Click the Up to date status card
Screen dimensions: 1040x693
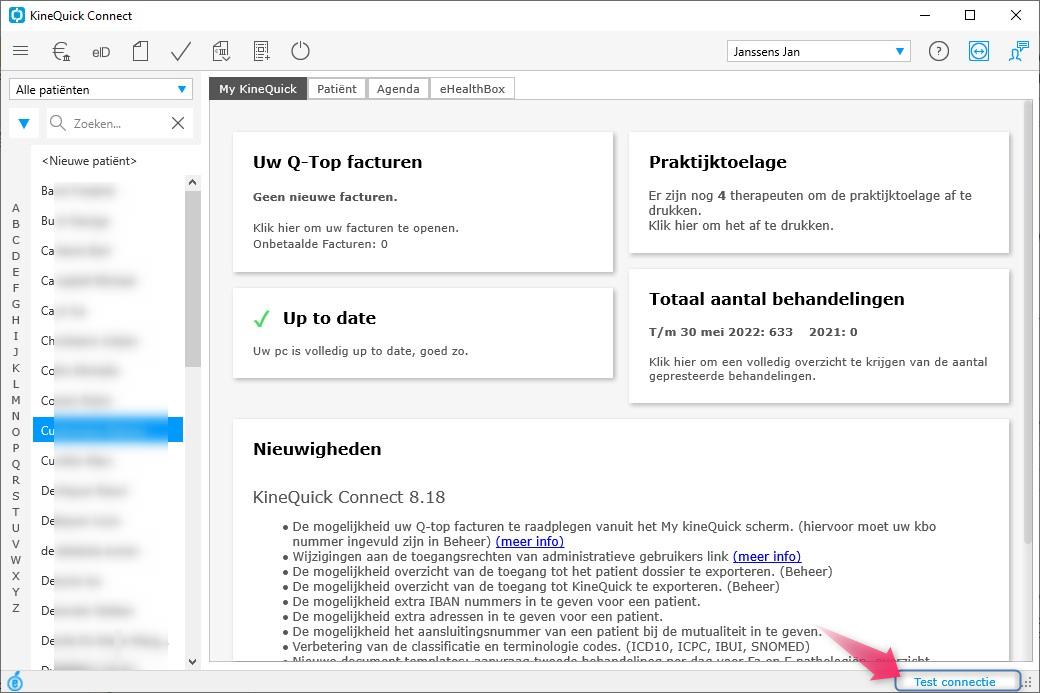tap(423, 333)
